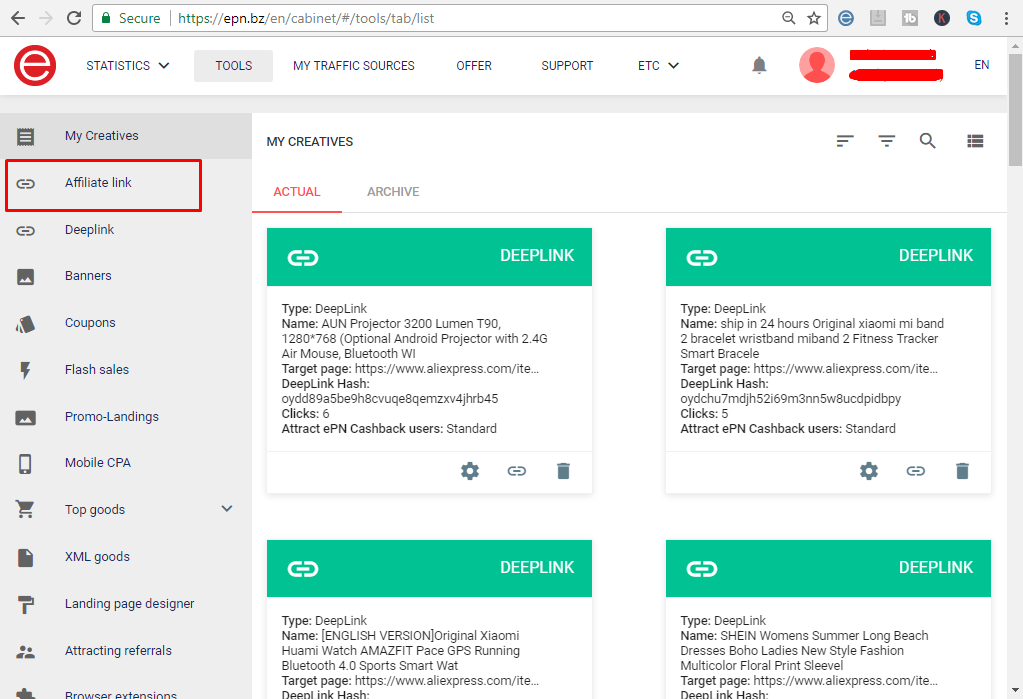Click target page link of SHEIN Womens card

pyautogui.click(x=846, y=681)
